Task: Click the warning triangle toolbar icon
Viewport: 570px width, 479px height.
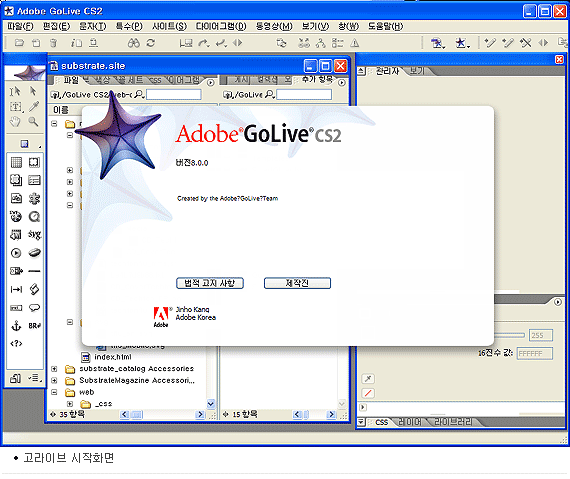Action: point(354,43)
